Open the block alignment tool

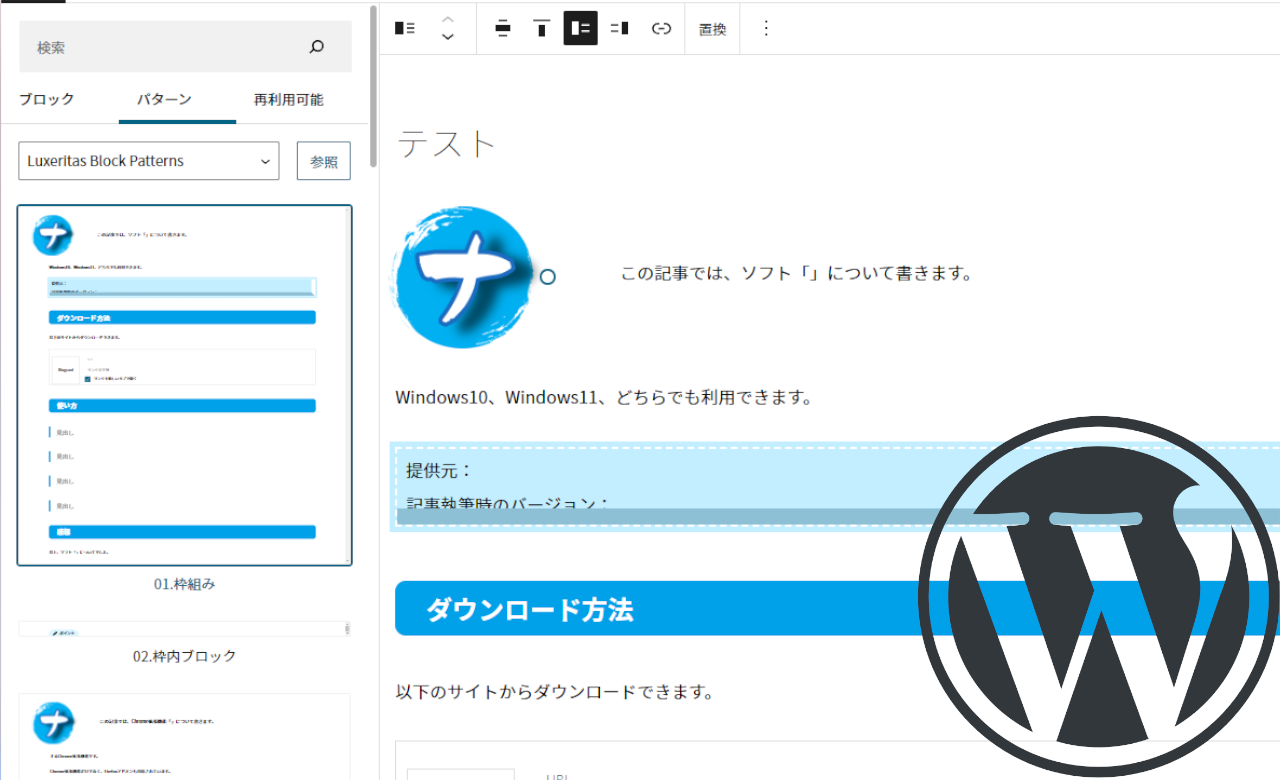coord(503,28)
